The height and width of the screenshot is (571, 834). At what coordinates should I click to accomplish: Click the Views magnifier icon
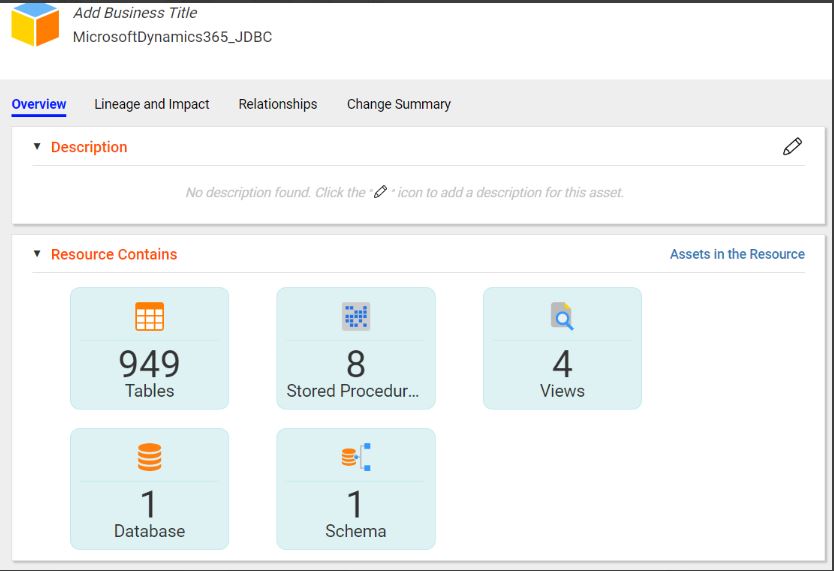(562, 316)
